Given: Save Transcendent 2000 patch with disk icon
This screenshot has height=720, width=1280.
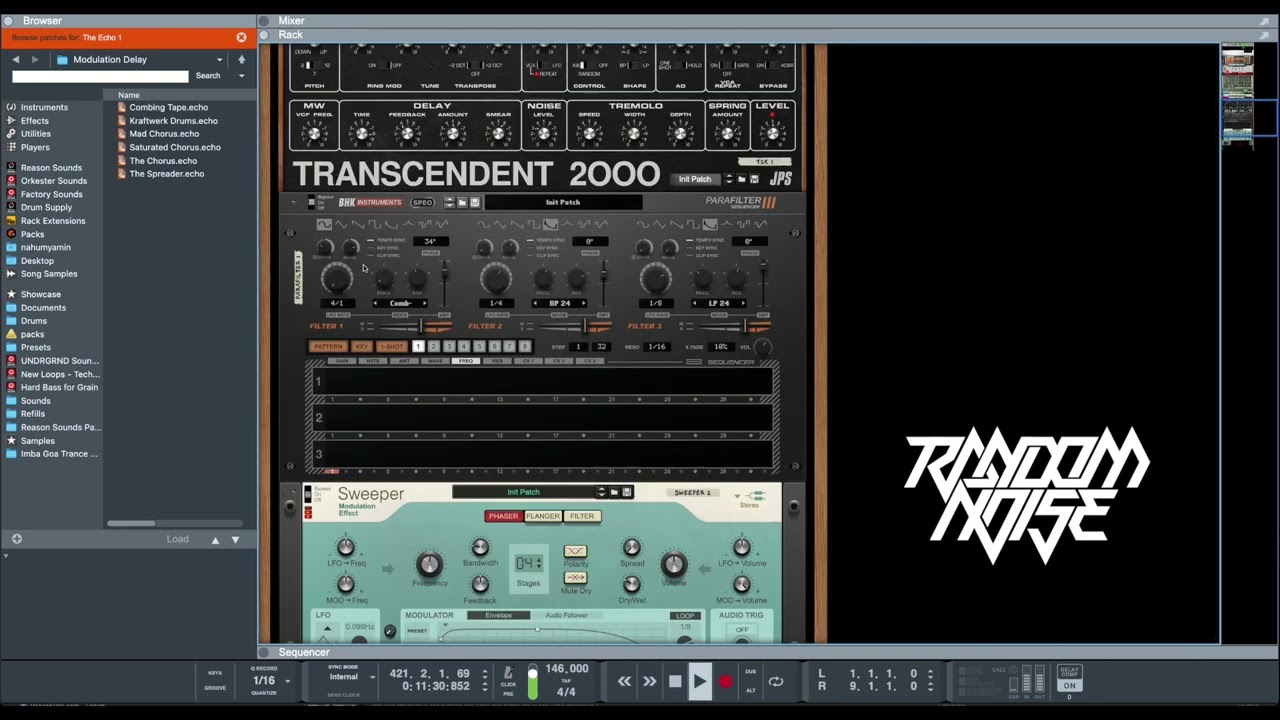Looking at the screenshot, I should pos(754,179).
